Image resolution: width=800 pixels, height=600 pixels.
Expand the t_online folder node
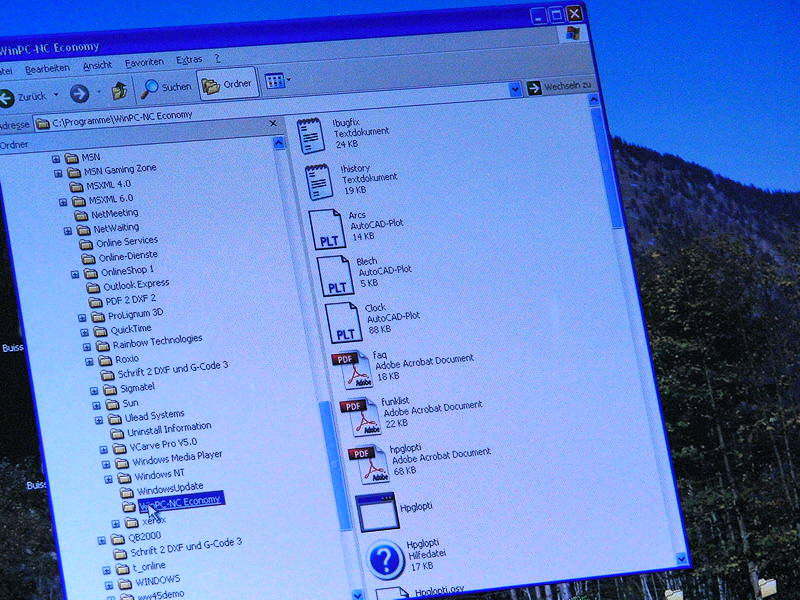pos(106,570)
